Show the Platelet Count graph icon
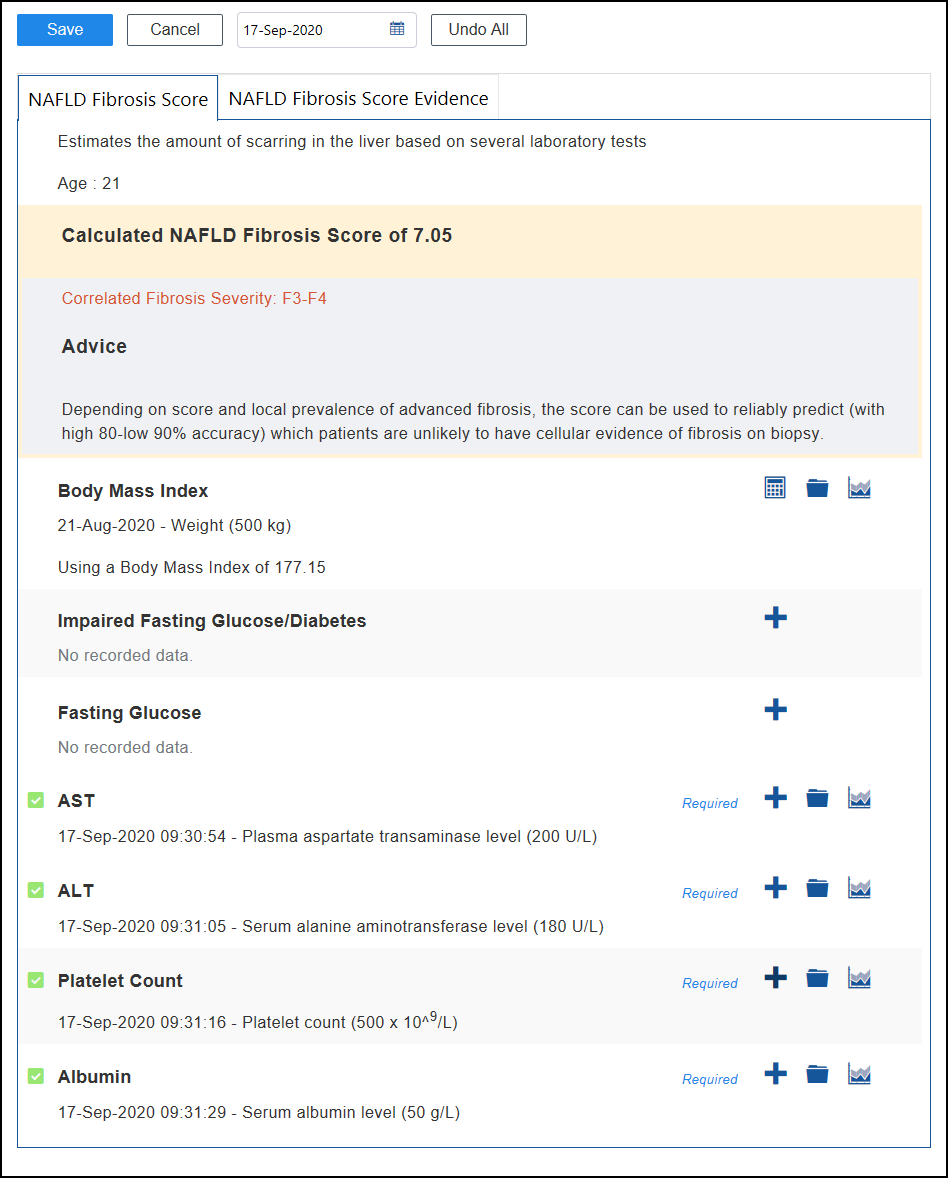The height and width of the screenshot is (1178, 948). click(x=859, y=978)
